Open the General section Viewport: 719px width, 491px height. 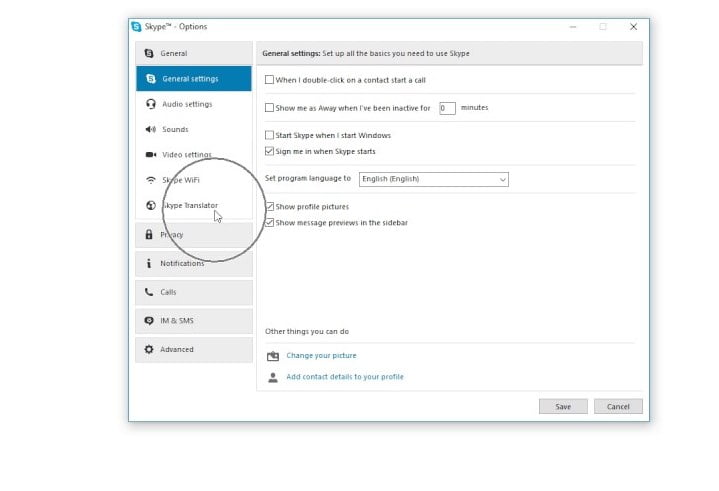pos(194,53)
